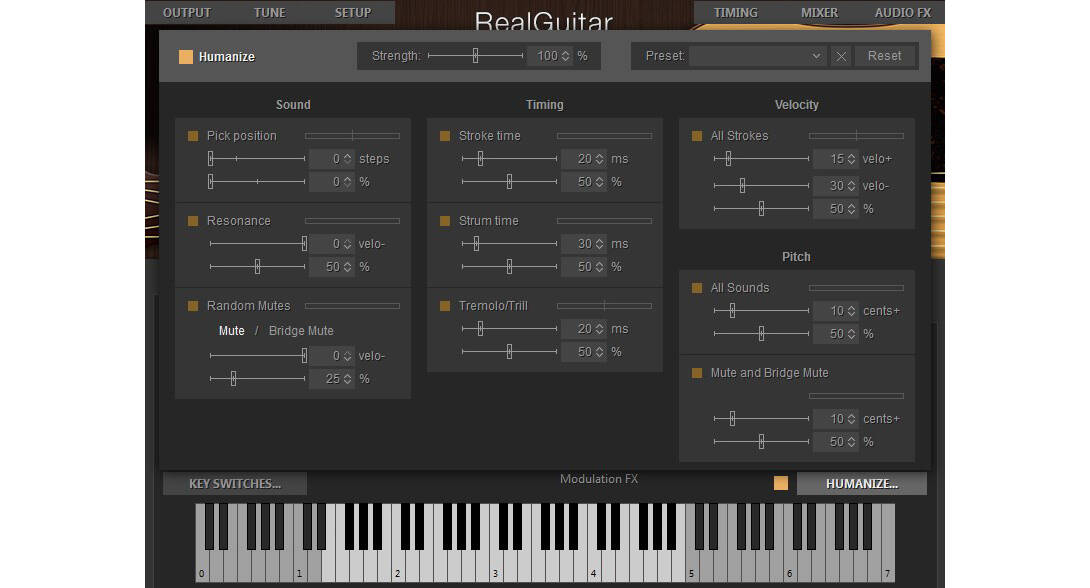Toggle the main Humanize enable square
The height and width of the screenshot is (588, 1090).
[x=186, y=57]
